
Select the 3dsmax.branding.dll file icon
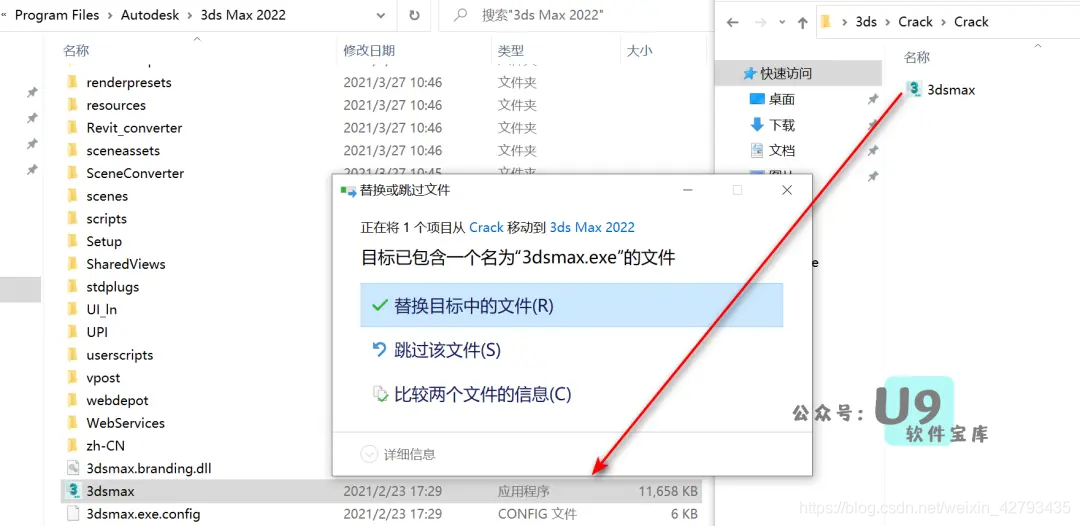(x=72, y=468)
